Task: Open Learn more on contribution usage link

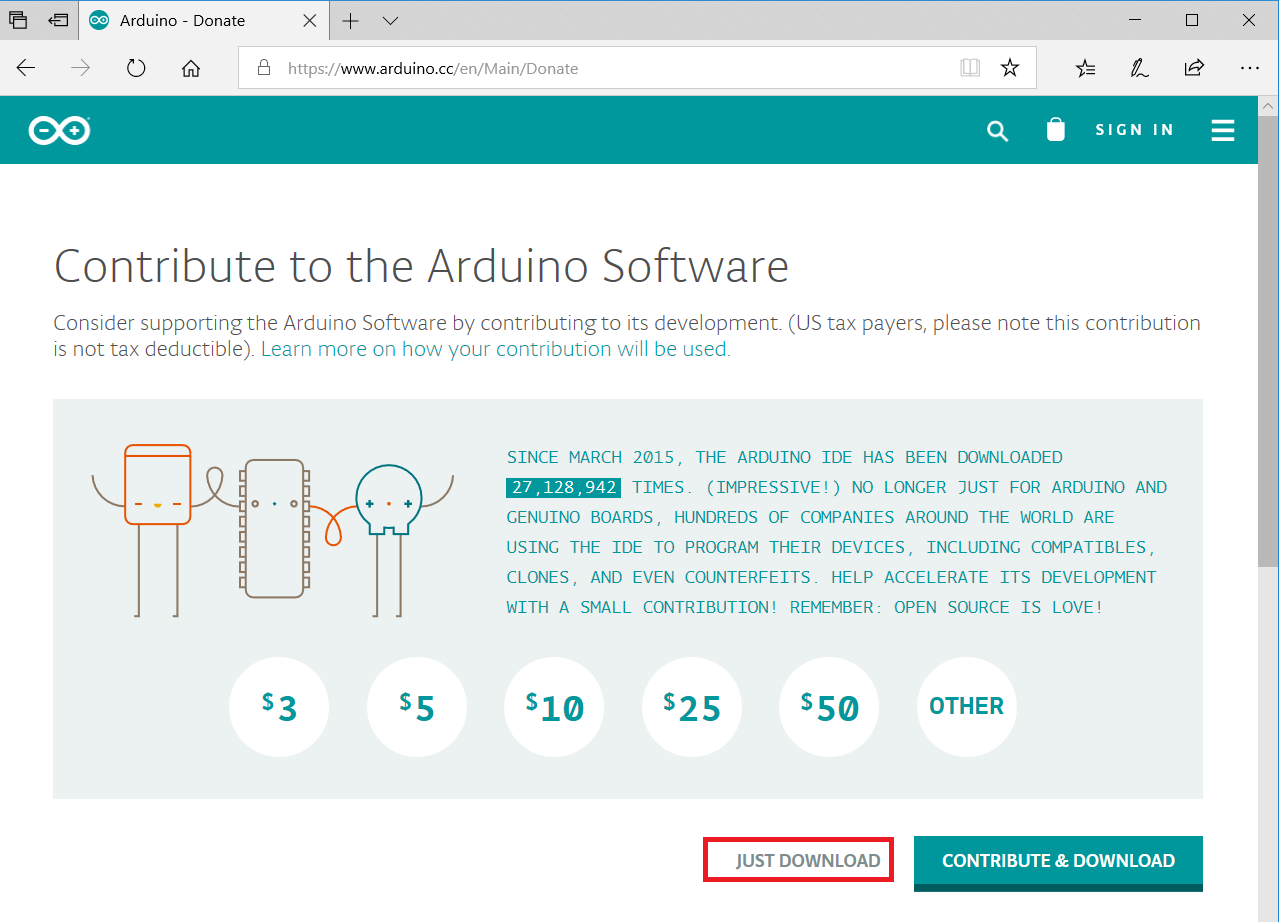Action: pos(496,349)
